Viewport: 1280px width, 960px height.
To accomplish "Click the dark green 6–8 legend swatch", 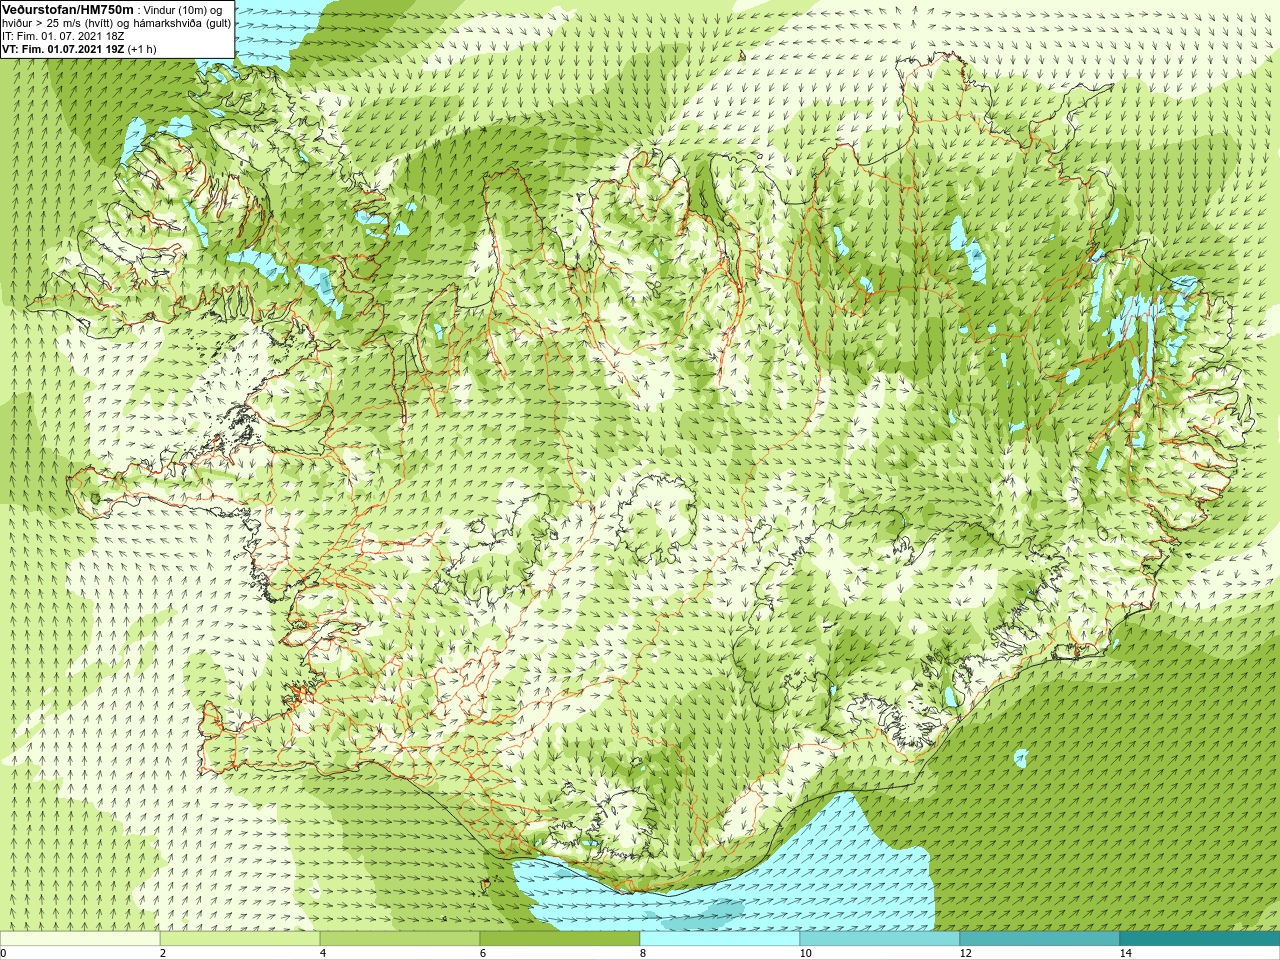I will click(x=560, y=939).
